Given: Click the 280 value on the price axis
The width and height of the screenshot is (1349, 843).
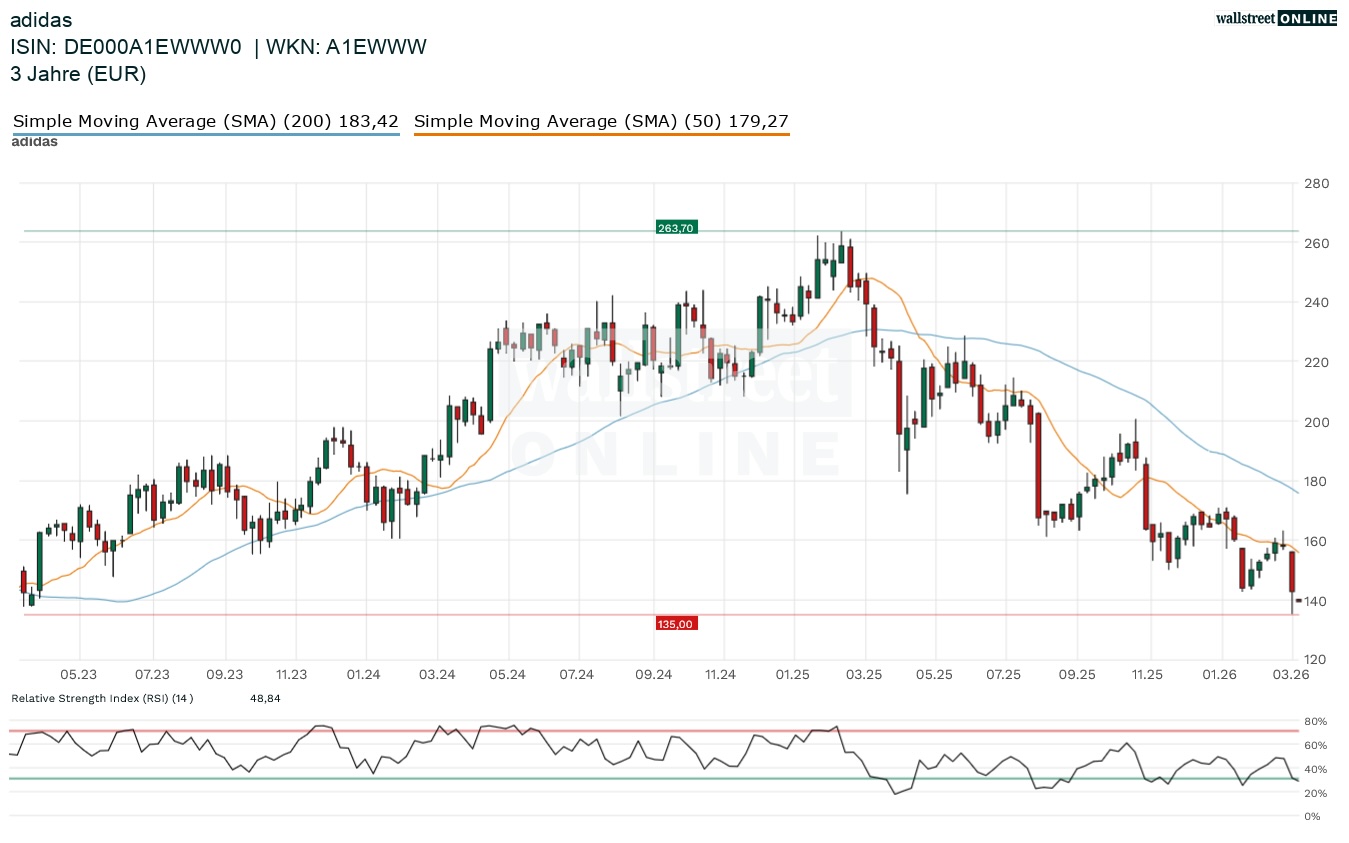Looking at the screenshot, I should click(x=1316, y=183).
